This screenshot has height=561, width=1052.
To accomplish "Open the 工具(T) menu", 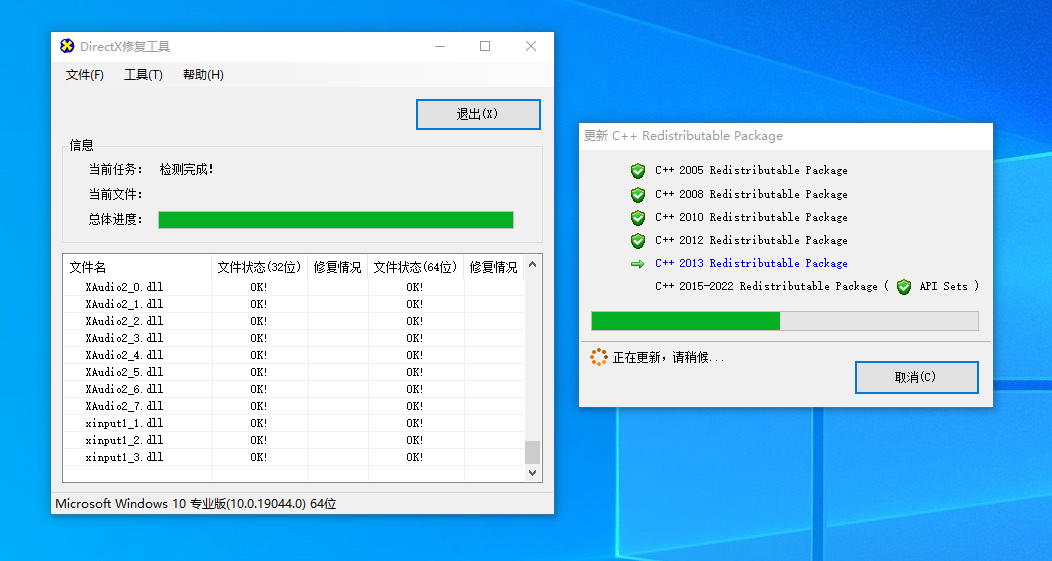I will click(143, 74).
